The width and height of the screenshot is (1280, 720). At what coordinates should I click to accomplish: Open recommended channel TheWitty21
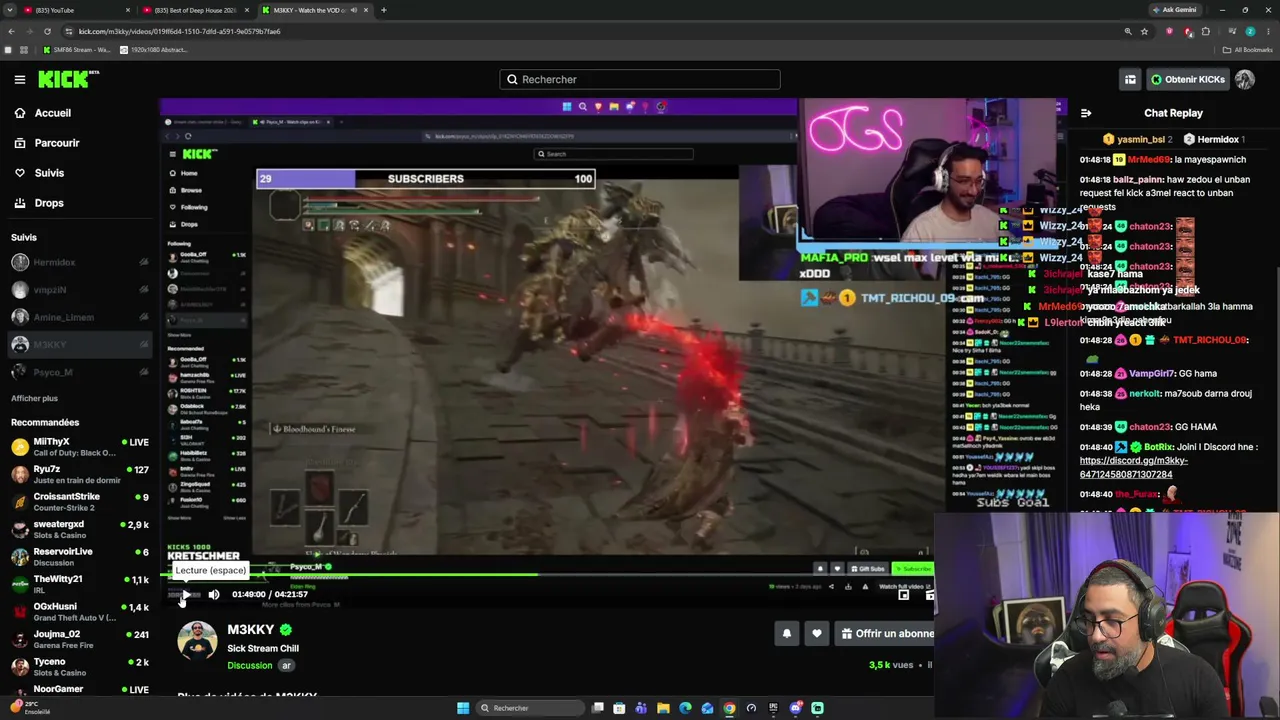click(x=80, y=584)
